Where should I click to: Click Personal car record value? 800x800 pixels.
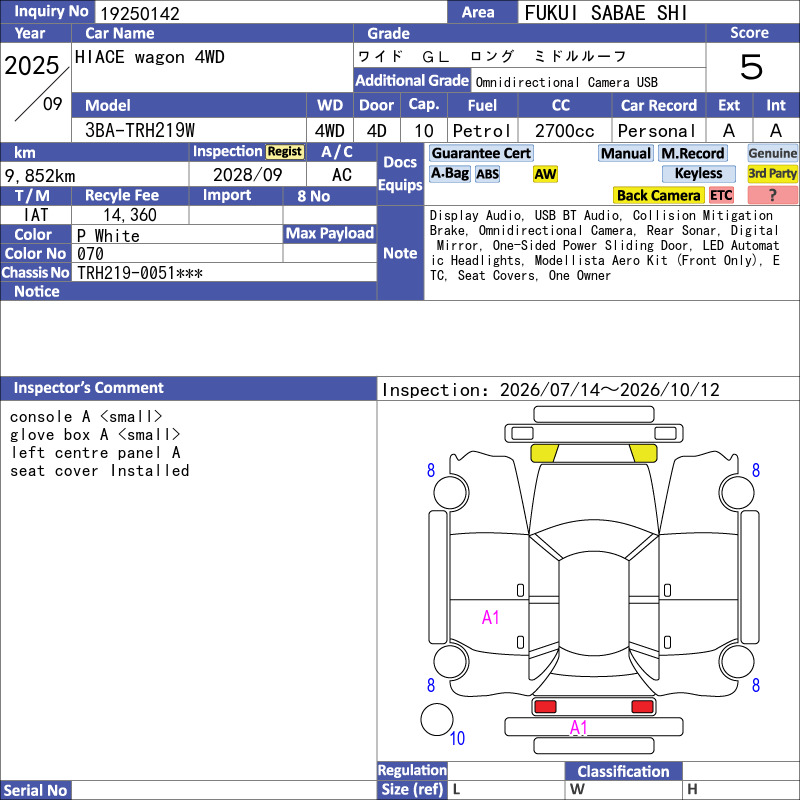pyautogui.click(x=657, y=131)
